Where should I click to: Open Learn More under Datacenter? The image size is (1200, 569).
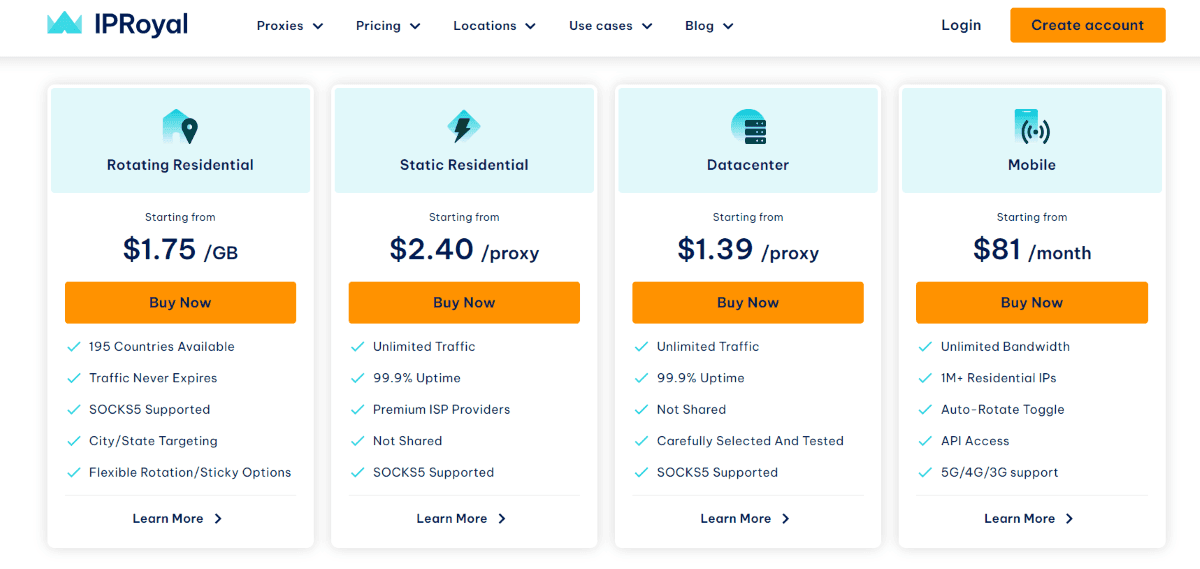[746, 519]
